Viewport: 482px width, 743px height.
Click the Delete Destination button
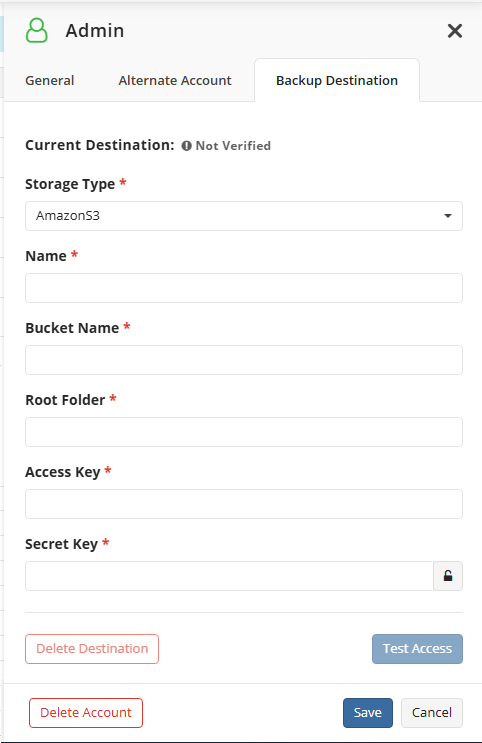click(92, 649)
